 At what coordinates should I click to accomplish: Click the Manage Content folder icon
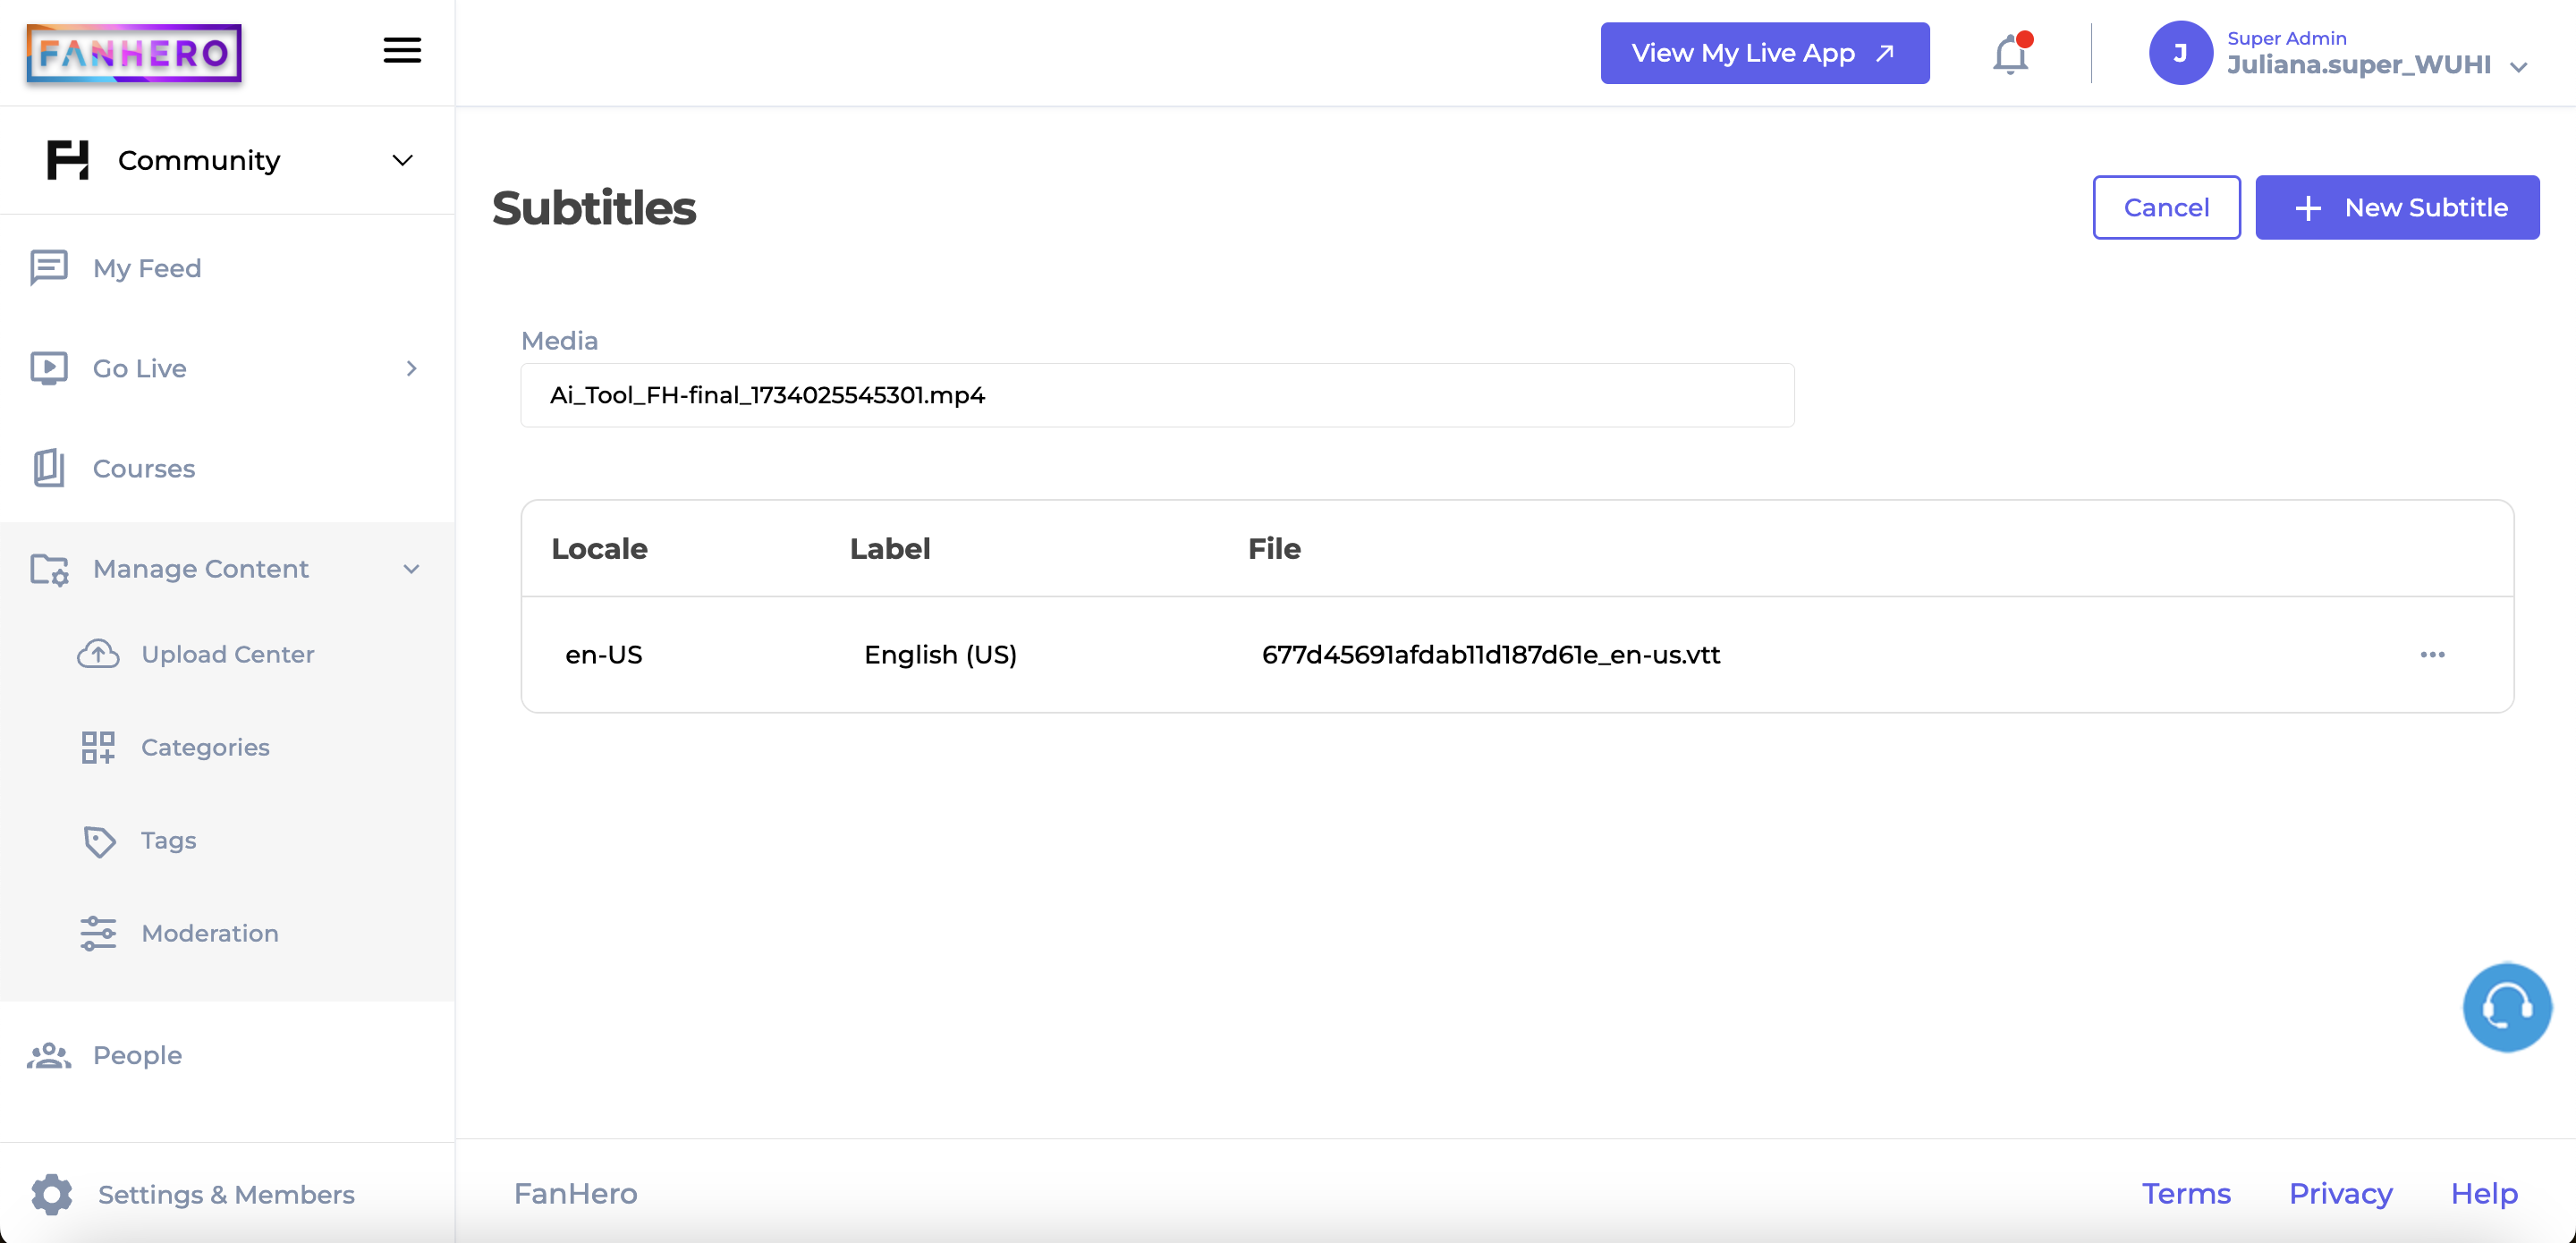pyautogui.click(x=49, y=569)
